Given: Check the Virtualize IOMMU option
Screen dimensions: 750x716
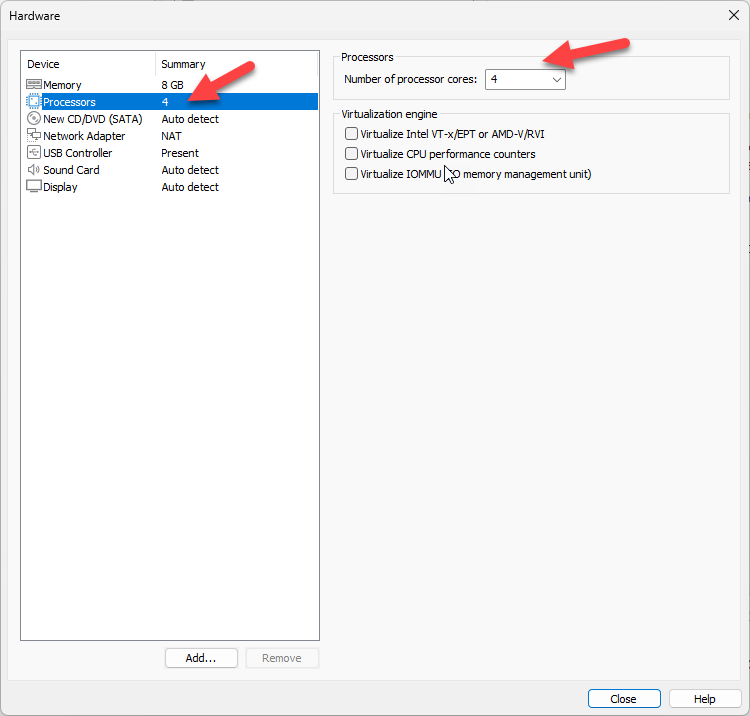Looking at the screenshot, I should point(351,174).
